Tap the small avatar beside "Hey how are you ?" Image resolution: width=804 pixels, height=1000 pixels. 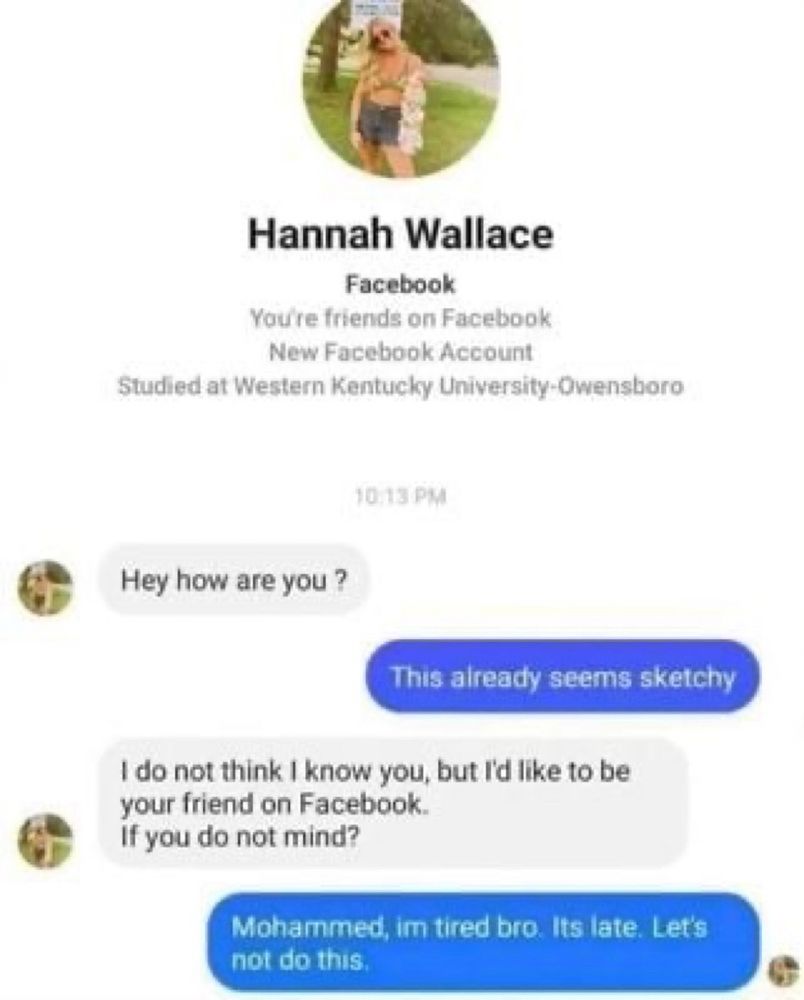coord(44,587)
